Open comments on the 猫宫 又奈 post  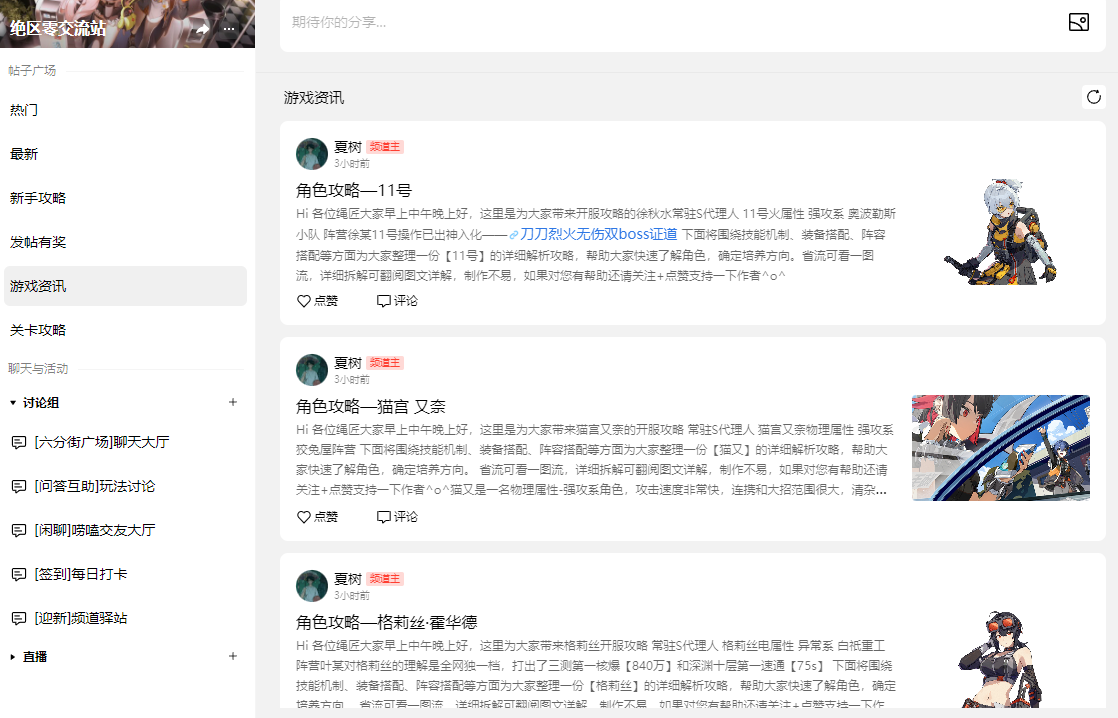pos(397,517)
